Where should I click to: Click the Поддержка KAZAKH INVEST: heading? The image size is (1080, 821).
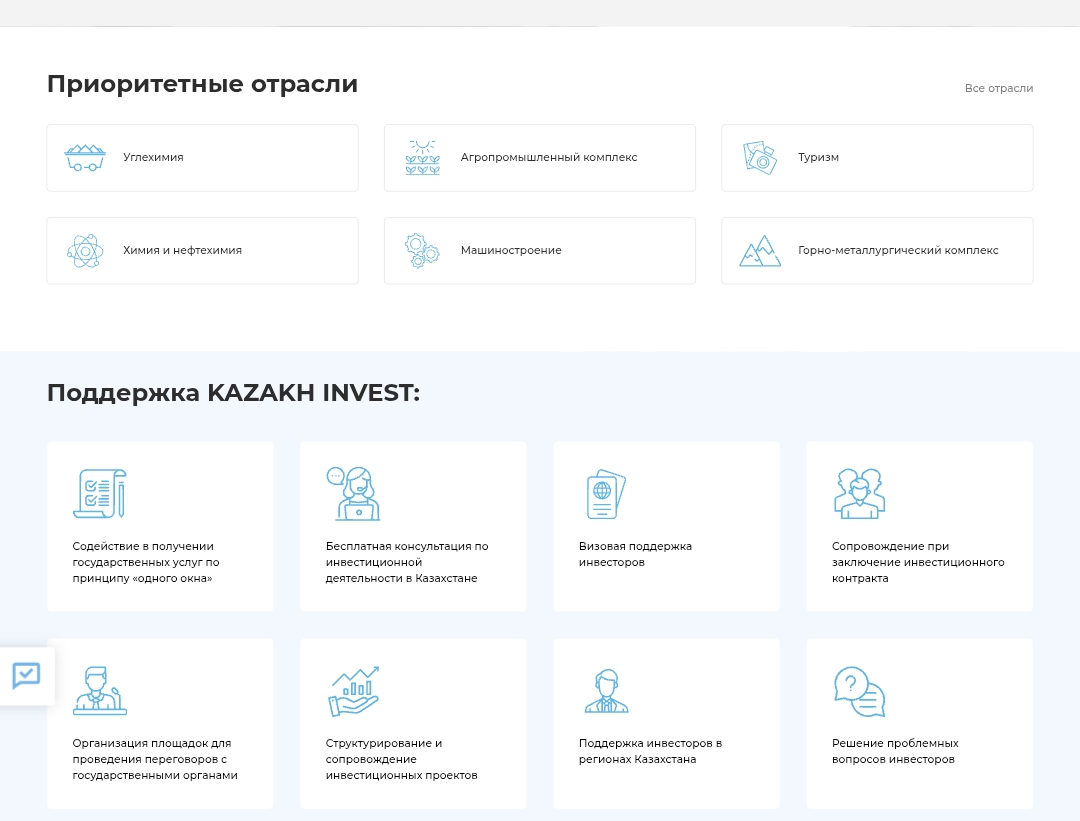coord(233,393)
